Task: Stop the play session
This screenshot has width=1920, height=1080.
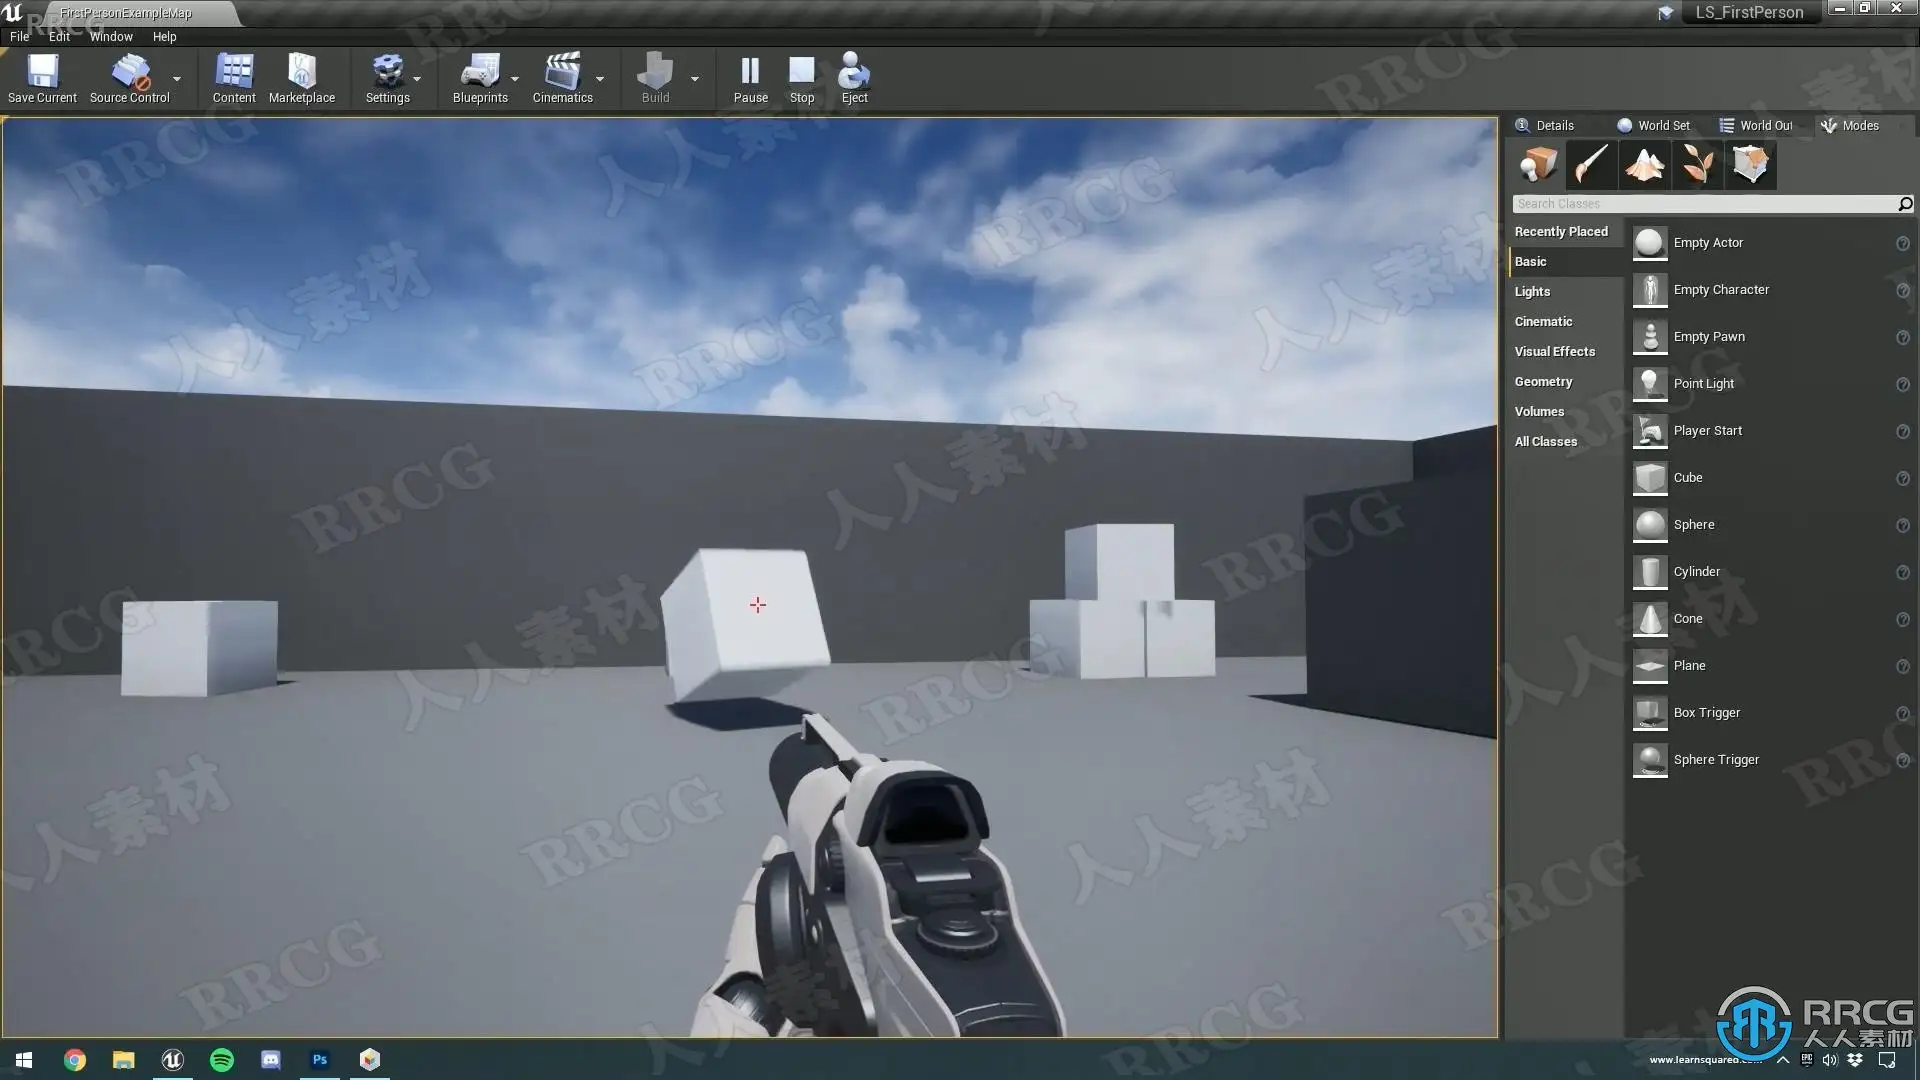Action: [x=801, y=72]
